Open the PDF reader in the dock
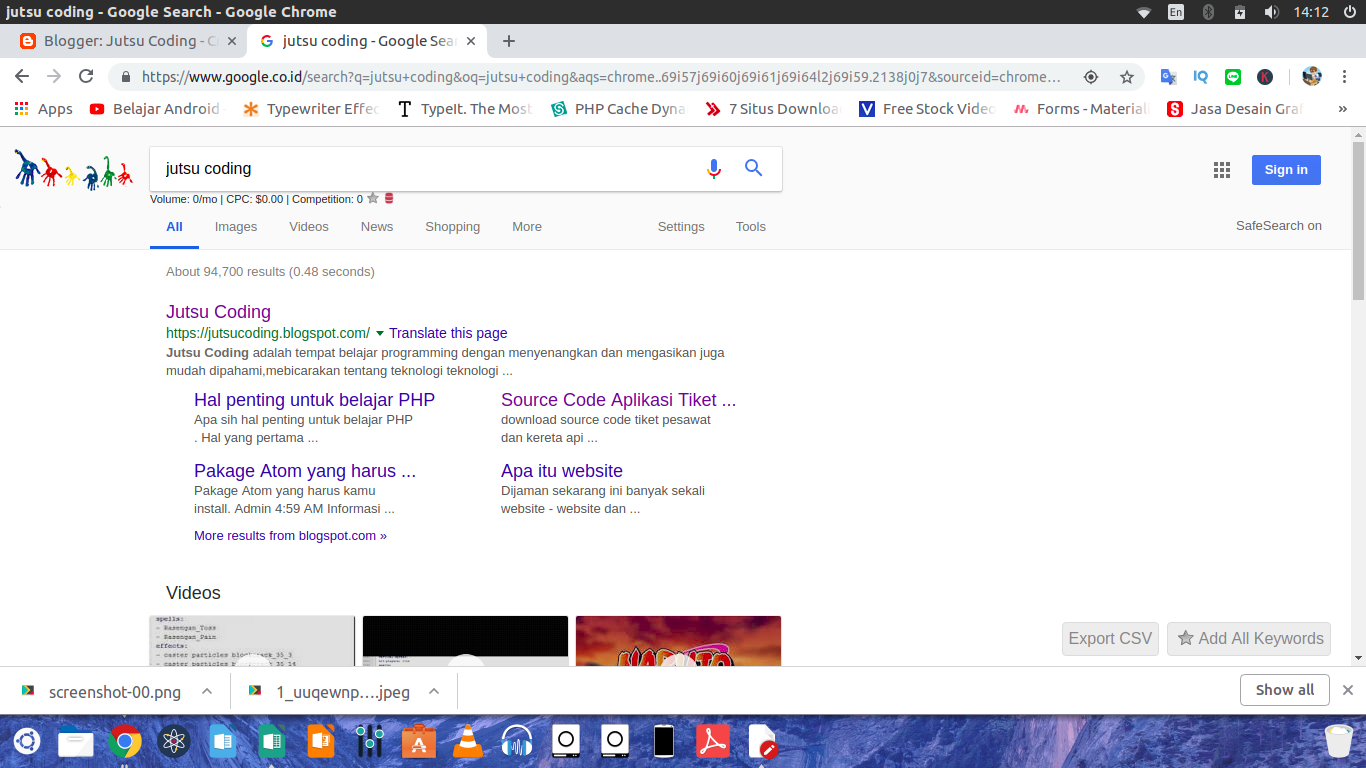1366x768 pixels. [712, 741]
